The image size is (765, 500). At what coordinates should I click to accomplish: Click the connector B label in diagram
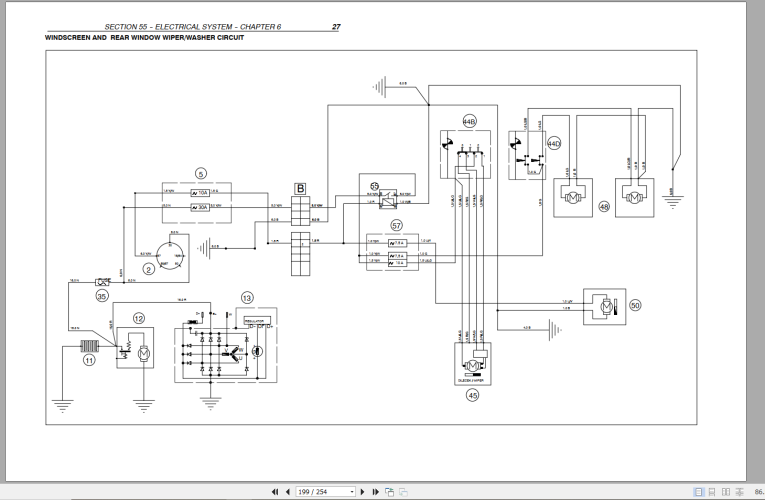(299, 187)
